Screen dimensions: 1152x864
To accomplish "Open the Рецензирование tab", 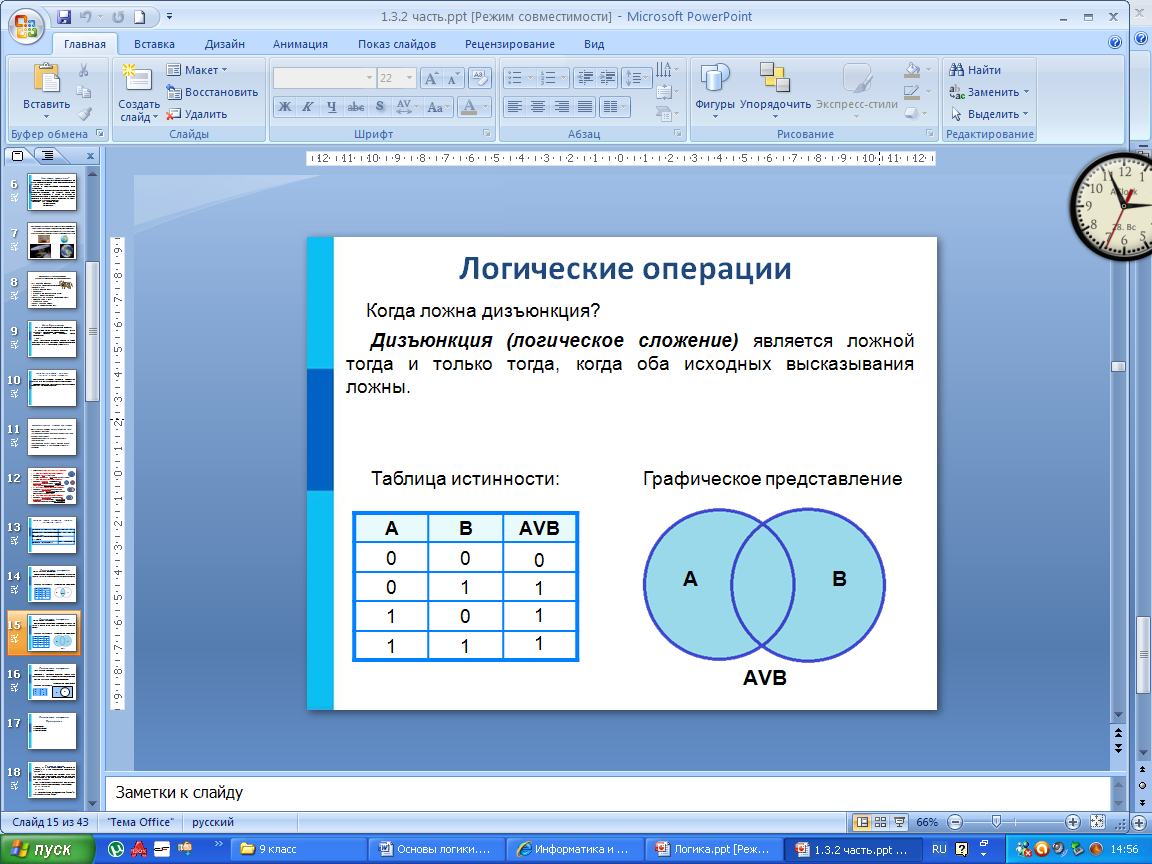I will 510,44.
